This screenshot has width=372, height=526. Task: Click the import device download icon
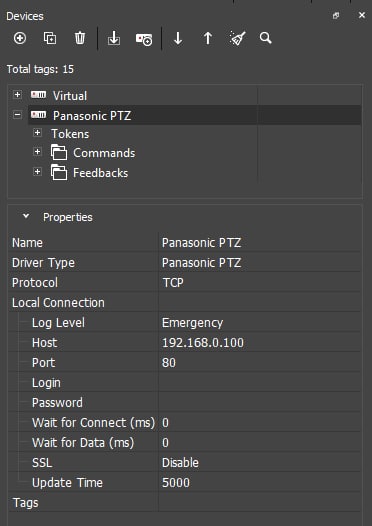(114, 38)
